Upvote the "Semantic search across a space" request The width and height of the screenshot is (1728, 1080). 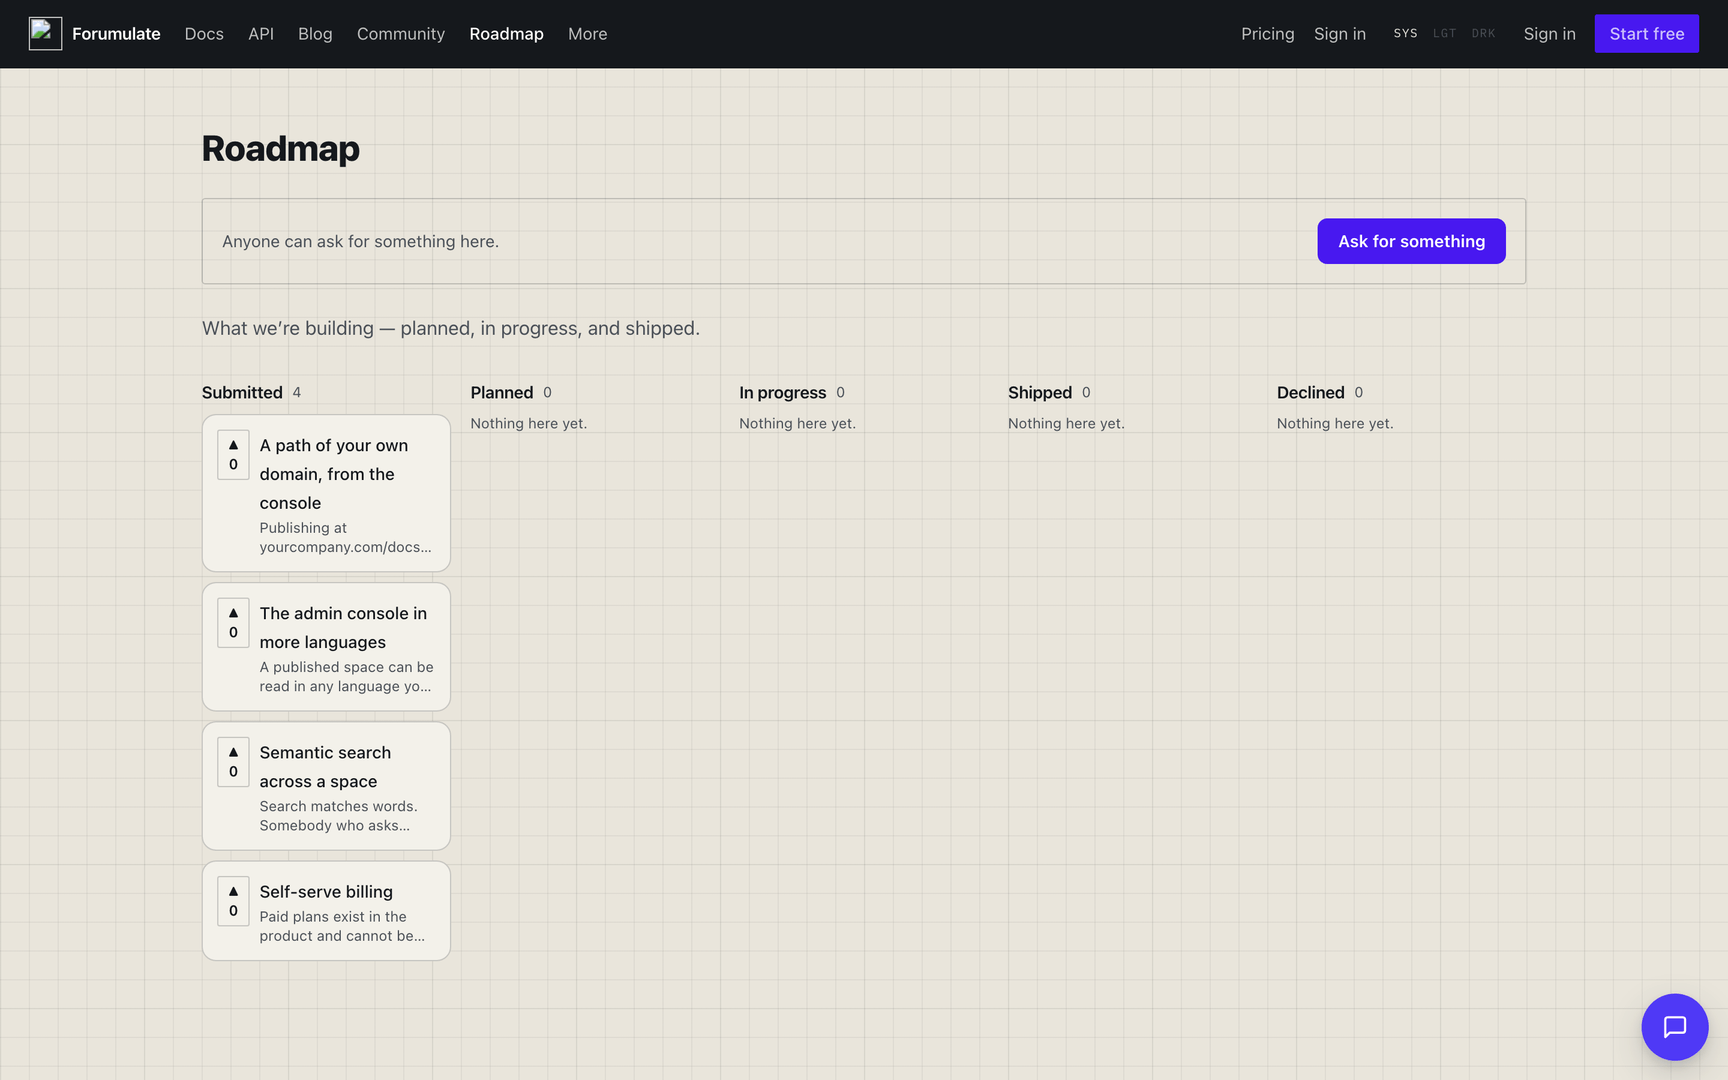pos(233,762)
